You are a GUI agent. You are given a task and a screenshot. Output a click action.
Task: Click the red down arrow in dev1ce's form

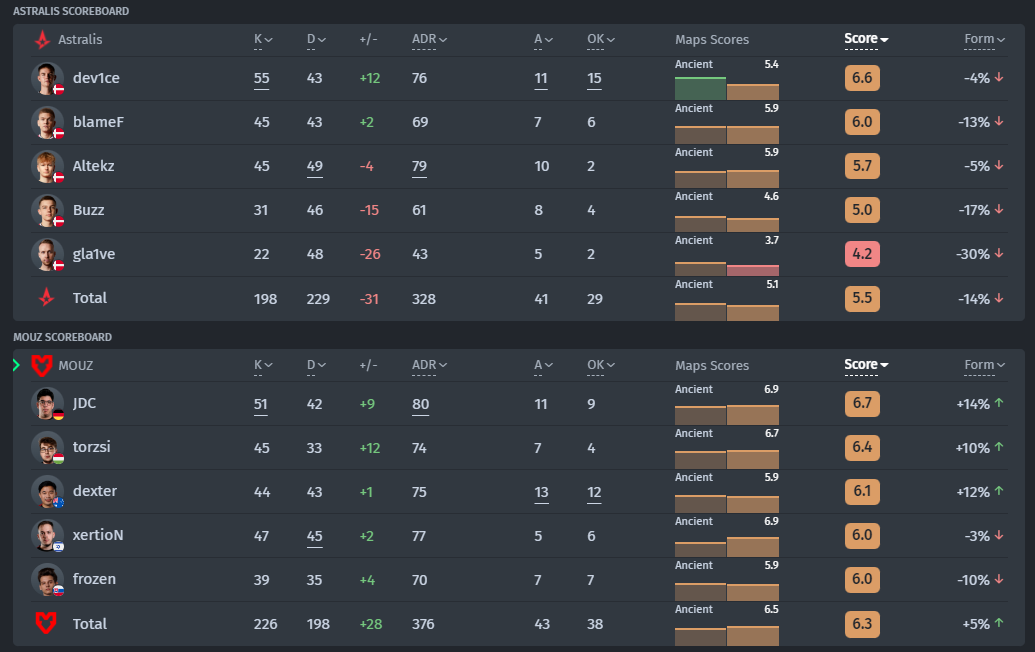999,77
